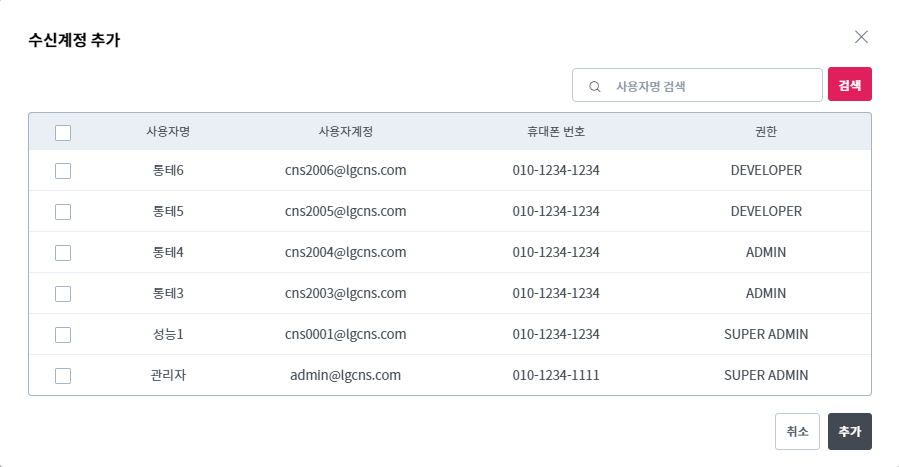This screenshot has width=899, height=467.
Task: Close the 수신계정 추가 dialog
Action: pyautogui.click(x=861, y=37)
